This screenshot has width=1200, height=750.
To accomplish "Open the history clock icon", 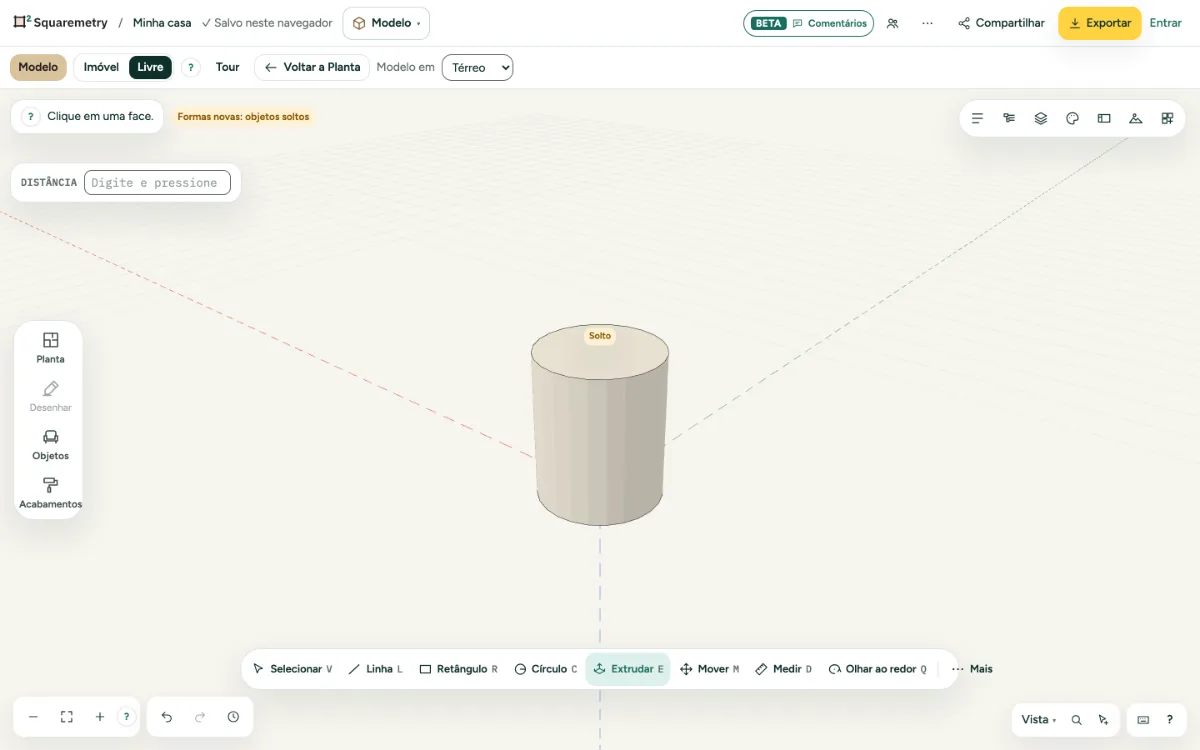I will pyautogui.click(x=233, y=717).
